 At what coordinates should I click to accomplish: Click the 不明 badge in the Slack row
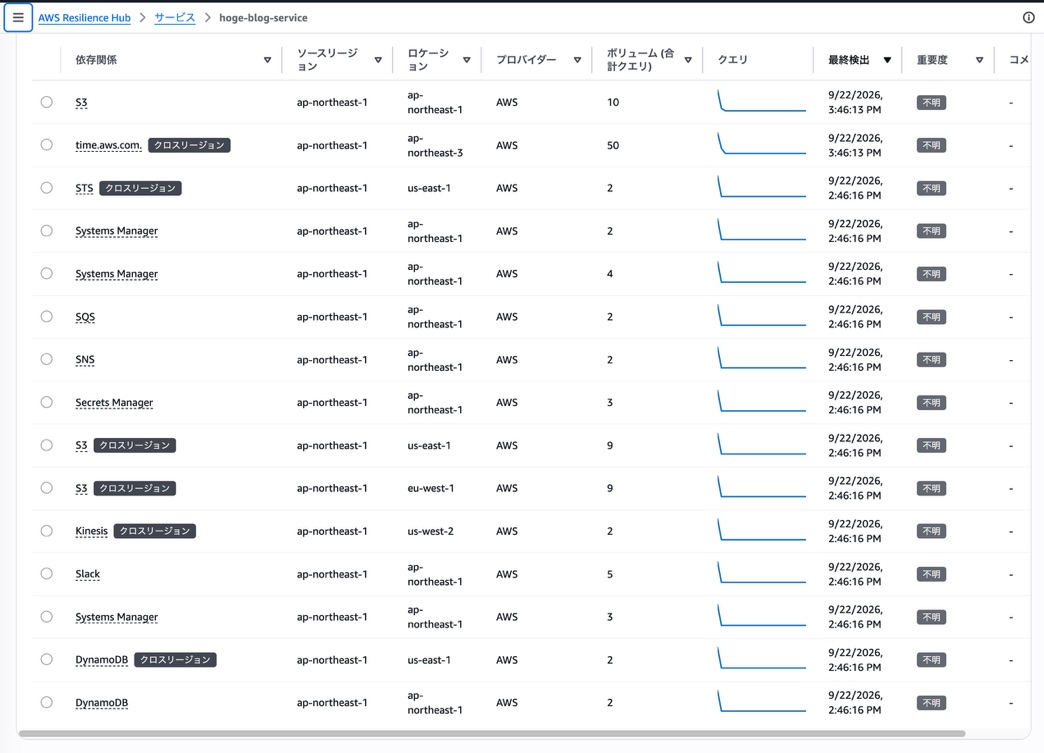click(931, 574)
